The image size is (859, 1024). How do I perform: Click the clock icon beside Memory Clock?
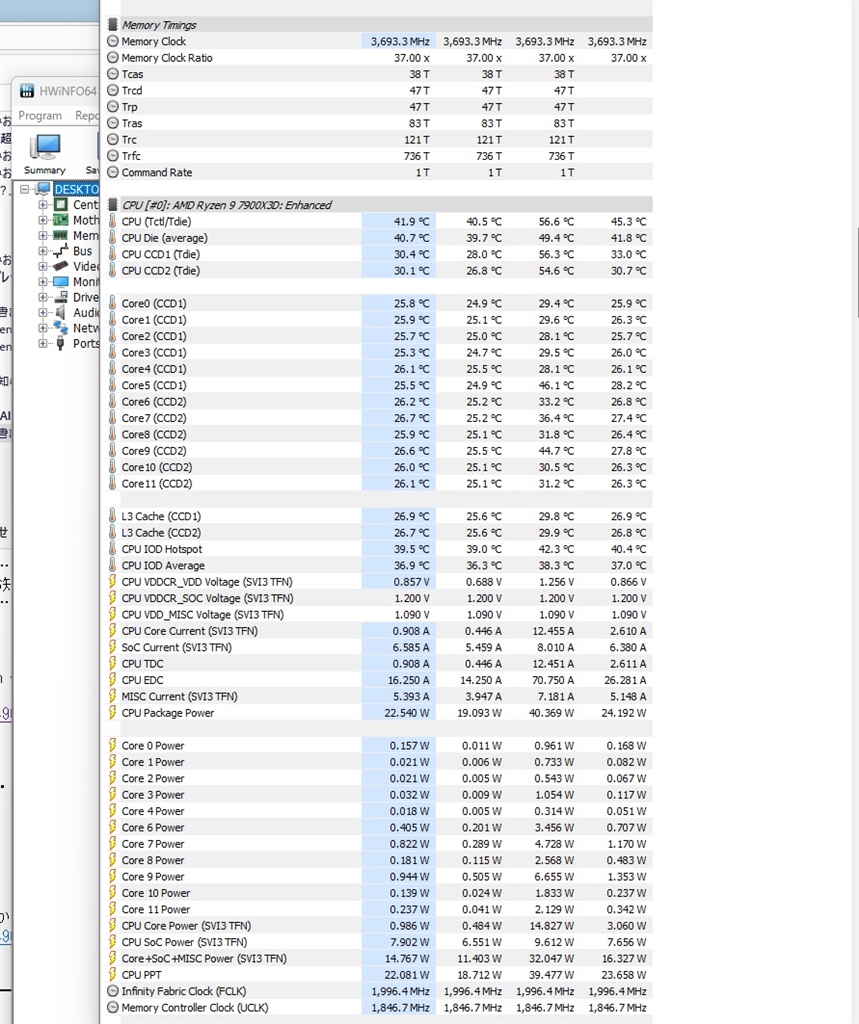tap(112, 41)
